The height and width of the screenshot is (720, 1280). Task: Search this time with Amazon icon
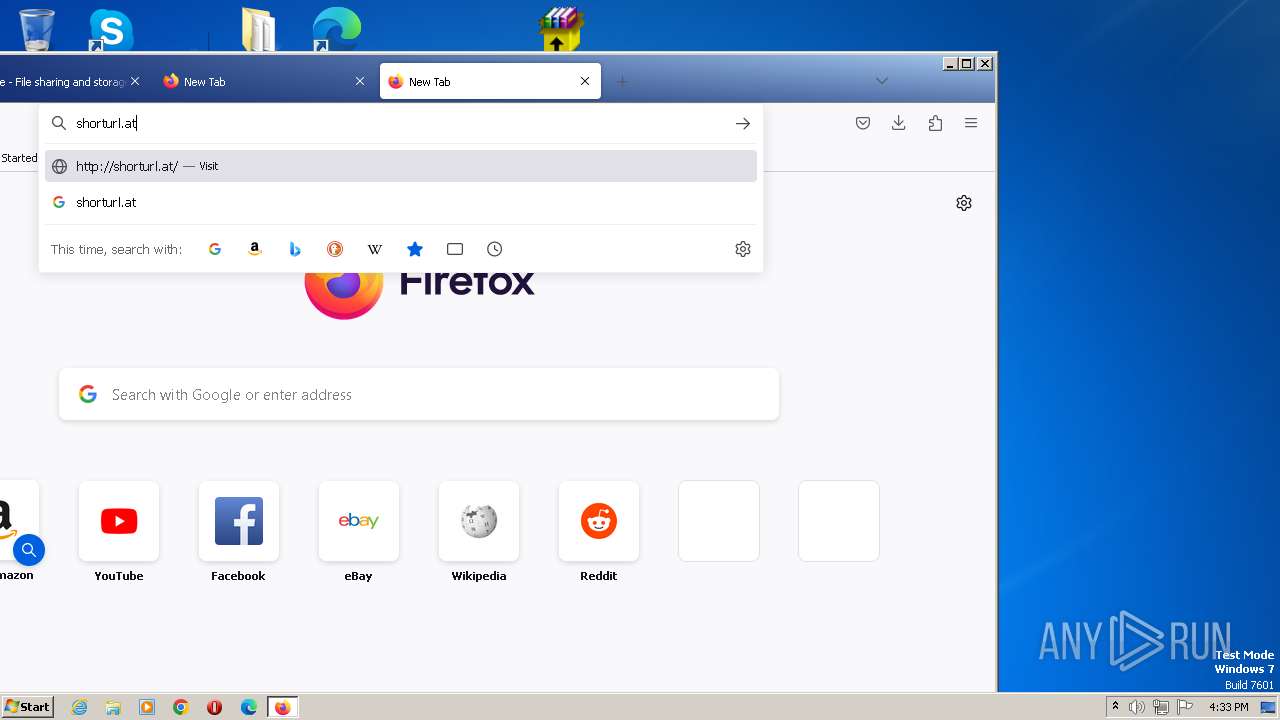(255, 249)
